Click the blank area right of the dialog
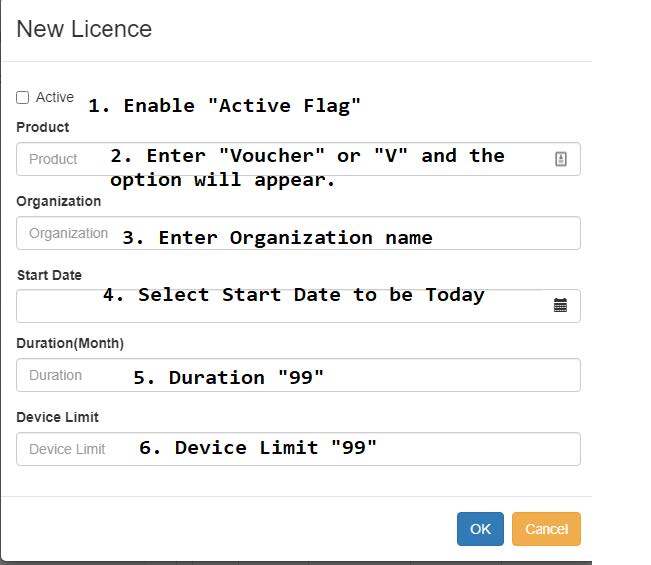 tap(621, 282)
